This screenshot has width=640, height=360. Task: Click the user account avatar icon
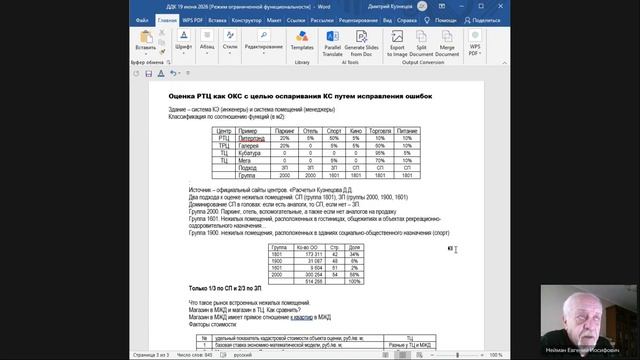pos(422,6)
